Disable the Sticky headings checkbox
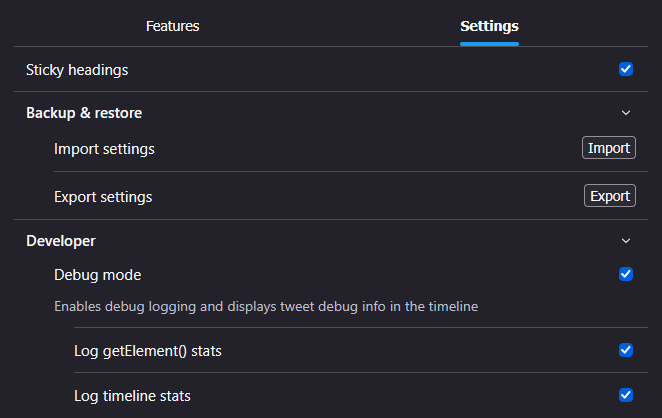Viewport: 662px width, 418px height. click(626, 69)
